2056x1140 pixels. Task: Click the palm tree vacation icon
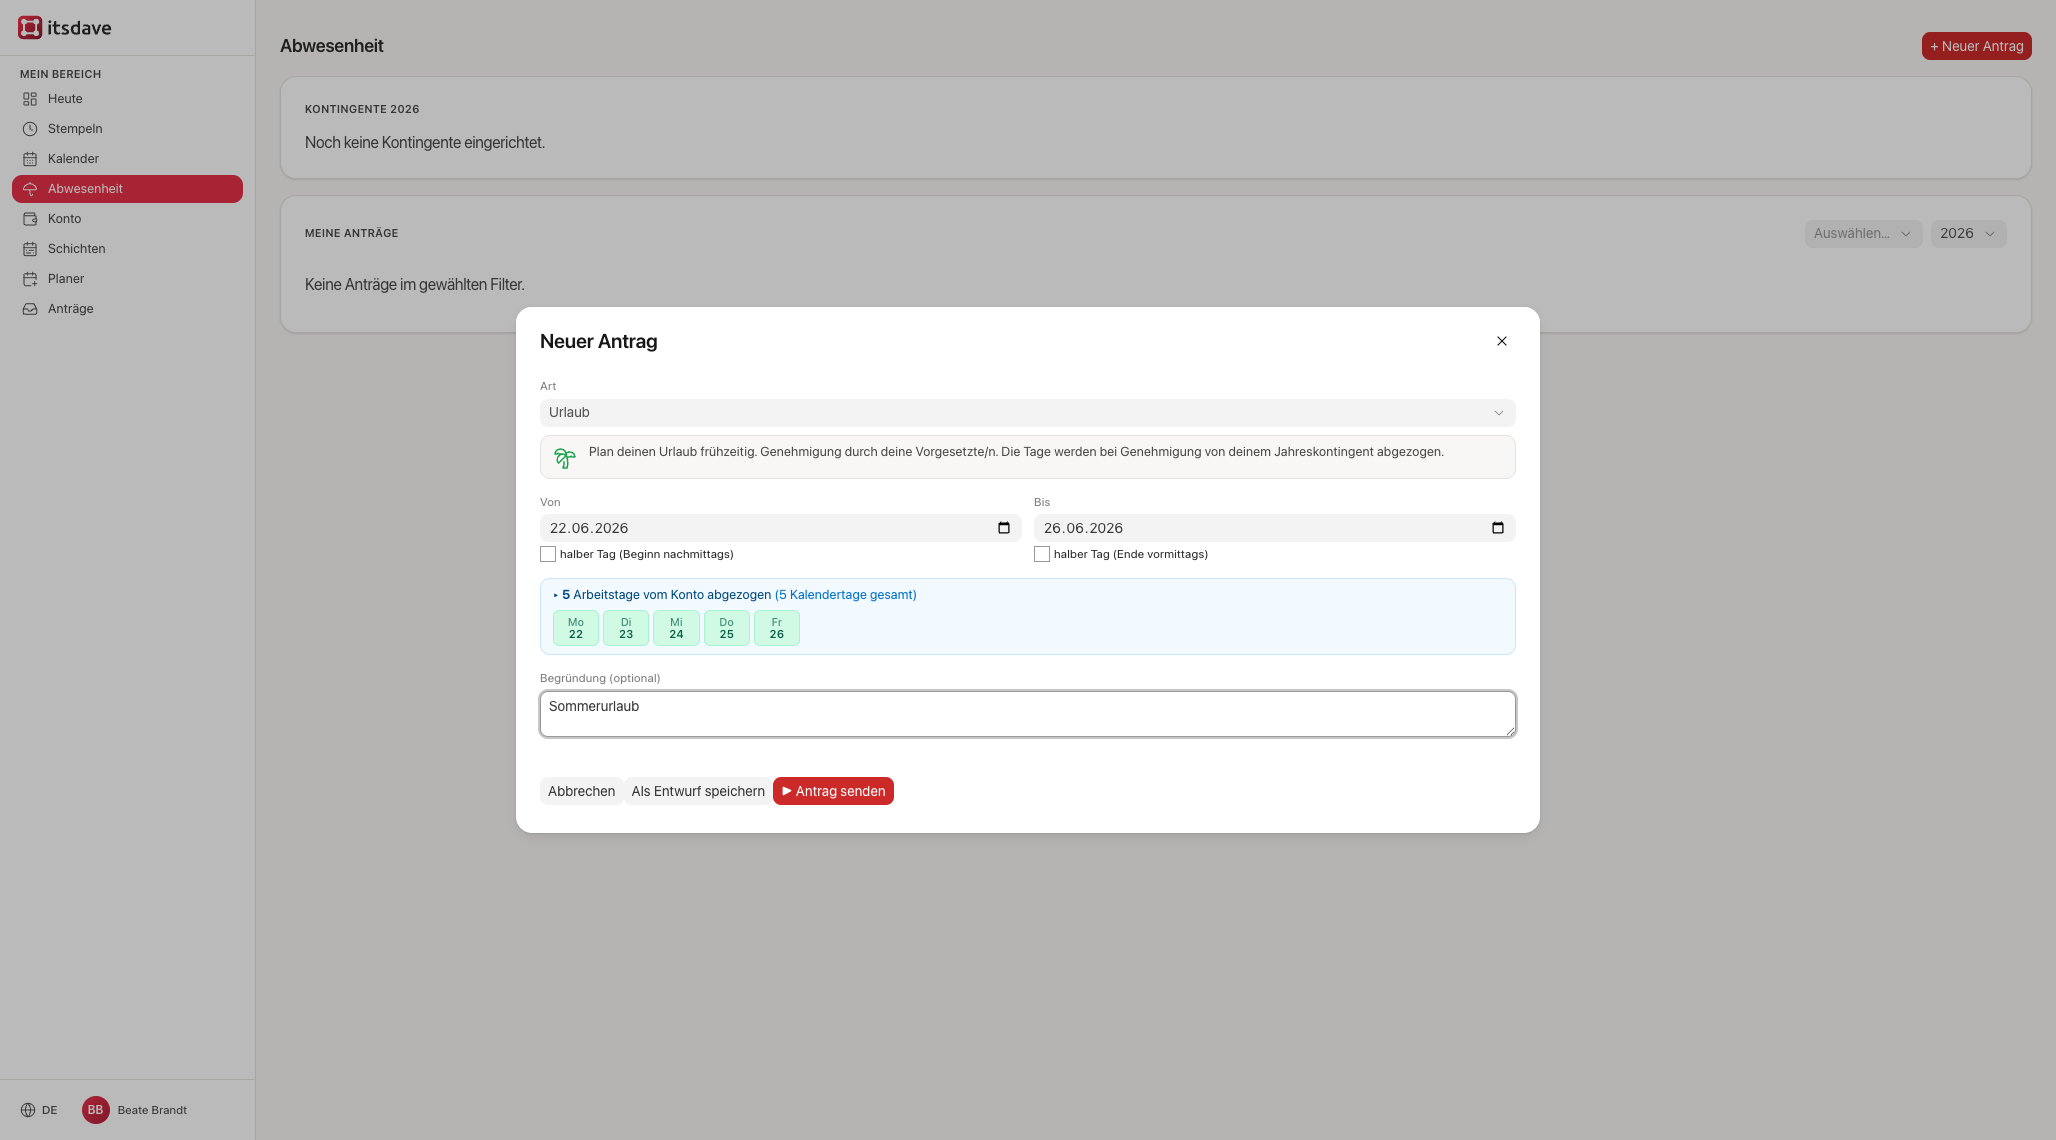pyautogui.click(x=565, y=458)
